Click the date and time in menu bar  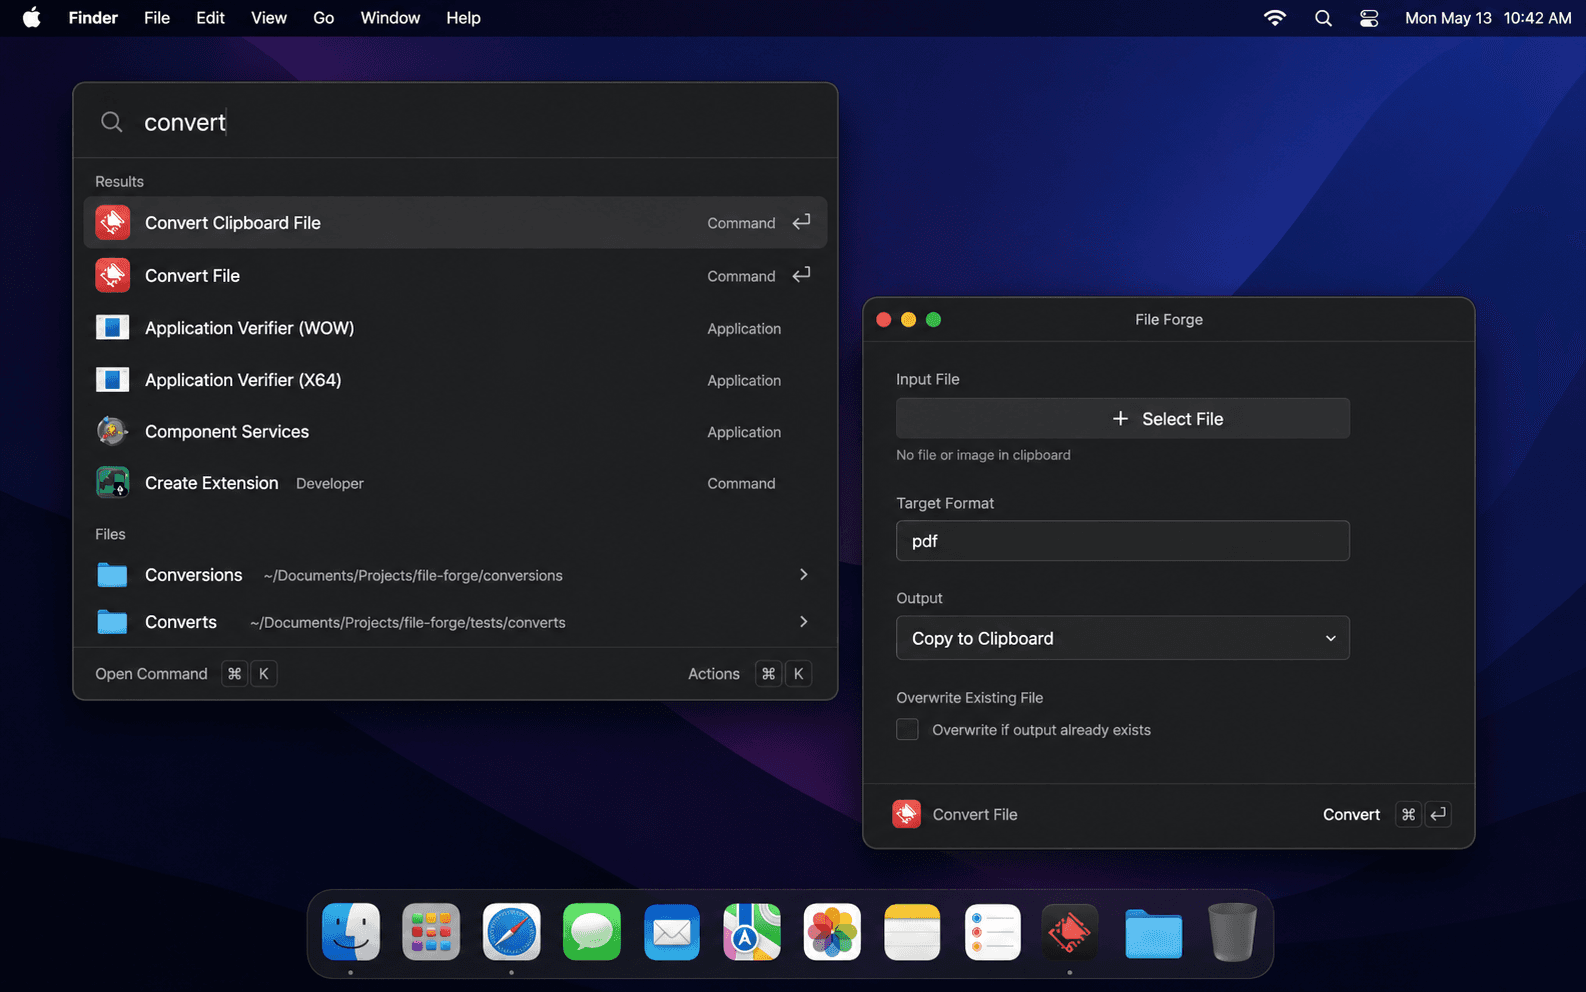[x=1488, y=18]
